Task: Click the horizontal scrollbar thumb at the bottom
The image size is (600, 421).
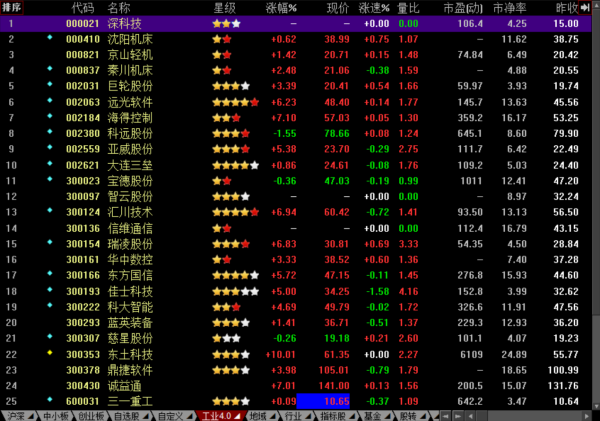Action: (482, 416)
